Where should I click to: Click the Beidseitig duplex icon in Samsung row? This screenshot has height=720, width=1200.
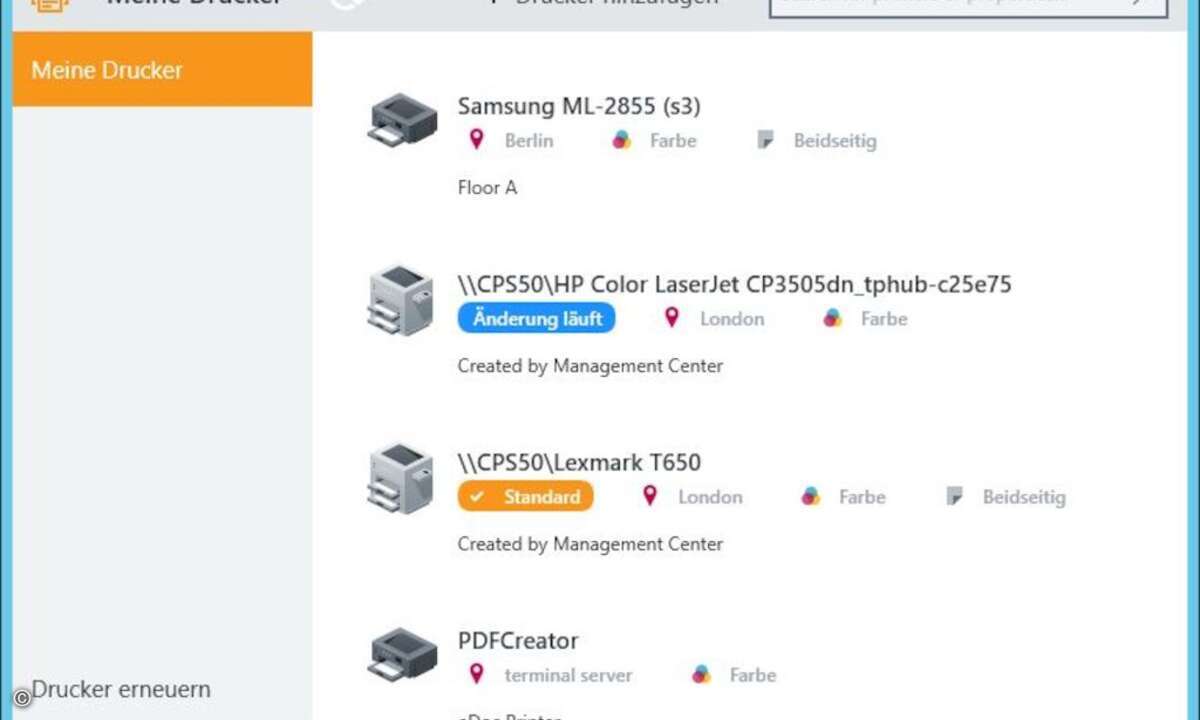tap(765, 140)
